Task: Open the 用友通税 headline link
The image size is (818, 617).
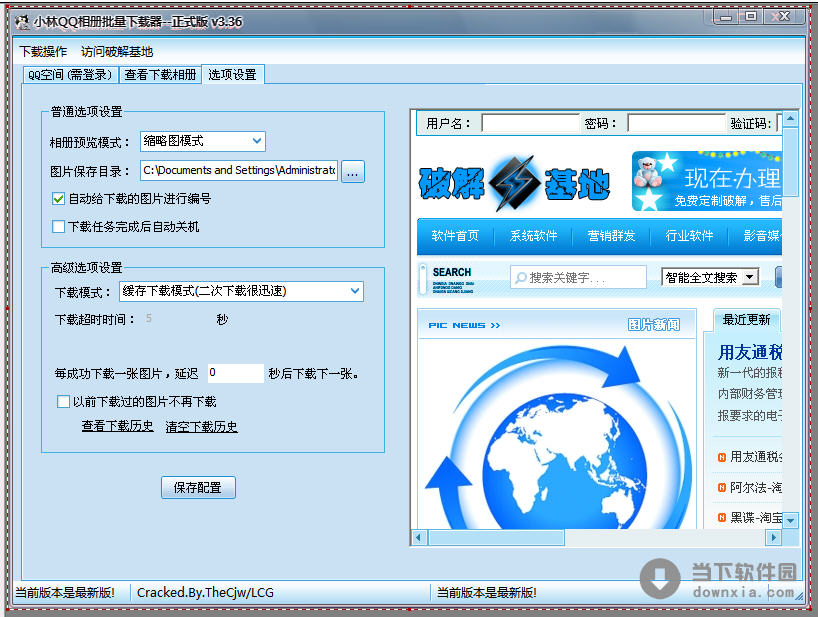Action: [x=750, y=353]
